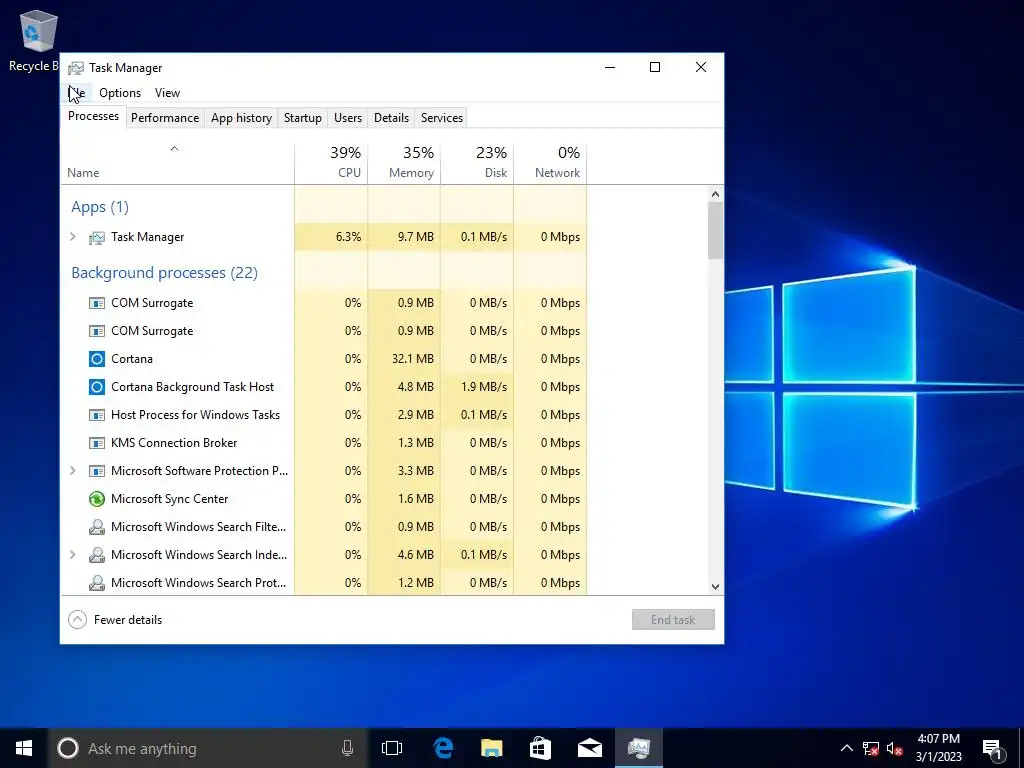Click the green Microsoft Sync Center icon
1024x768 pixels.
(97, 499)
